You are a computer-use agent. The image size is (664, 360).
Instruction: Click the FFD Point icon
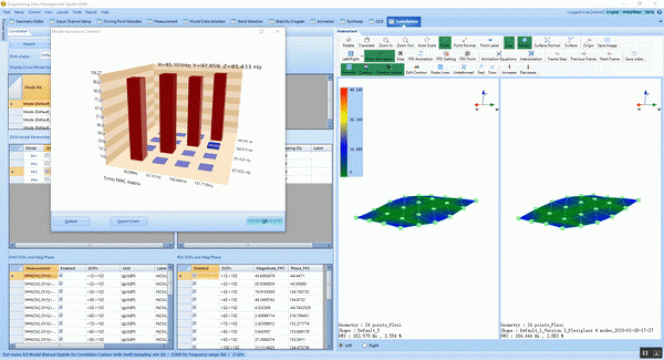pyautogui.click(x=468, y=55)
